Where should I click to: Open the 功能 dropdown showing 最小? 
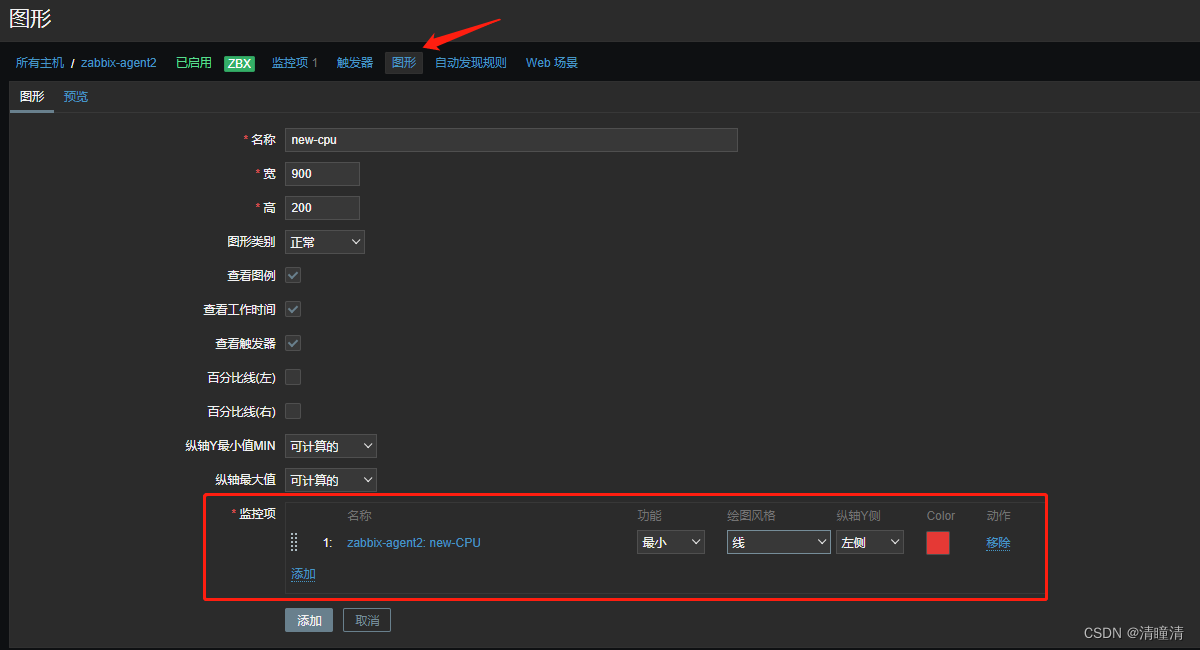coord(671,542)
